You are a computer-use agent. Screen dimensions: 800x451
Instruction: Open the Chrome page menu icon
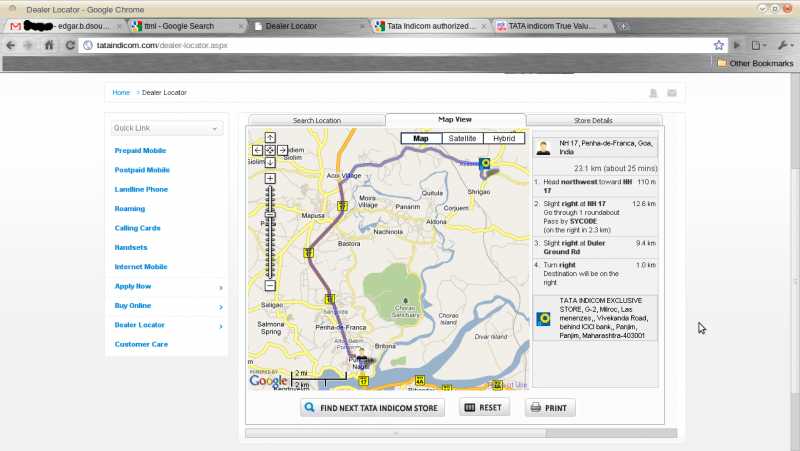759,45
